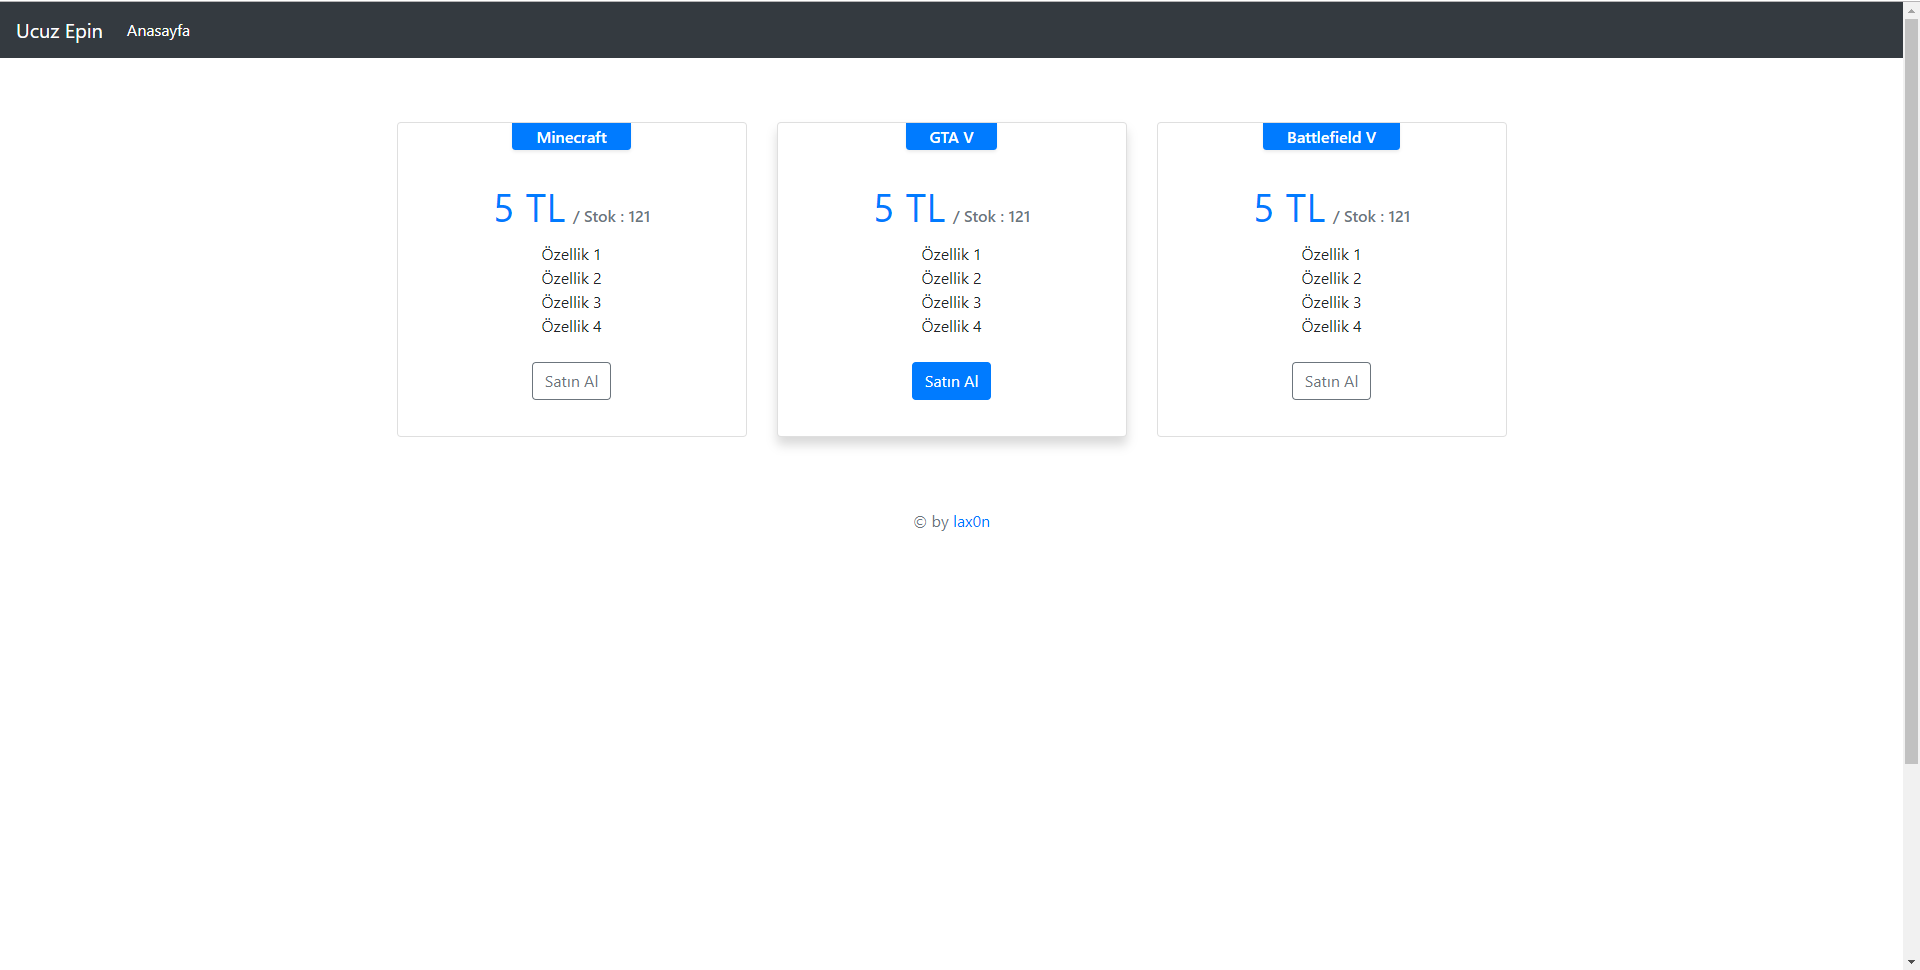Click Özellik 4 in the Battlefield V card
Viewport: 1920px width, 970px height.
[x=1331, y=327]
